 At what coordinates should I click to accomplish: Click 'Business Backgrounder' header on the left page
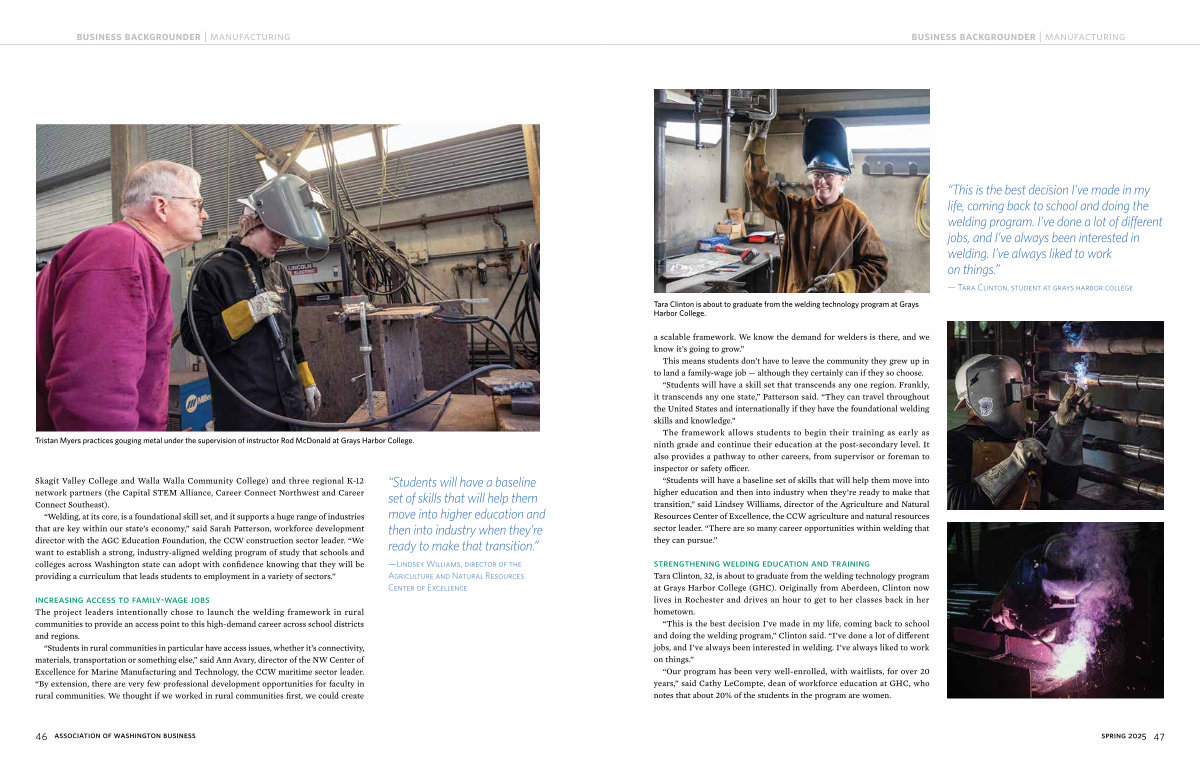click(139, 37)
